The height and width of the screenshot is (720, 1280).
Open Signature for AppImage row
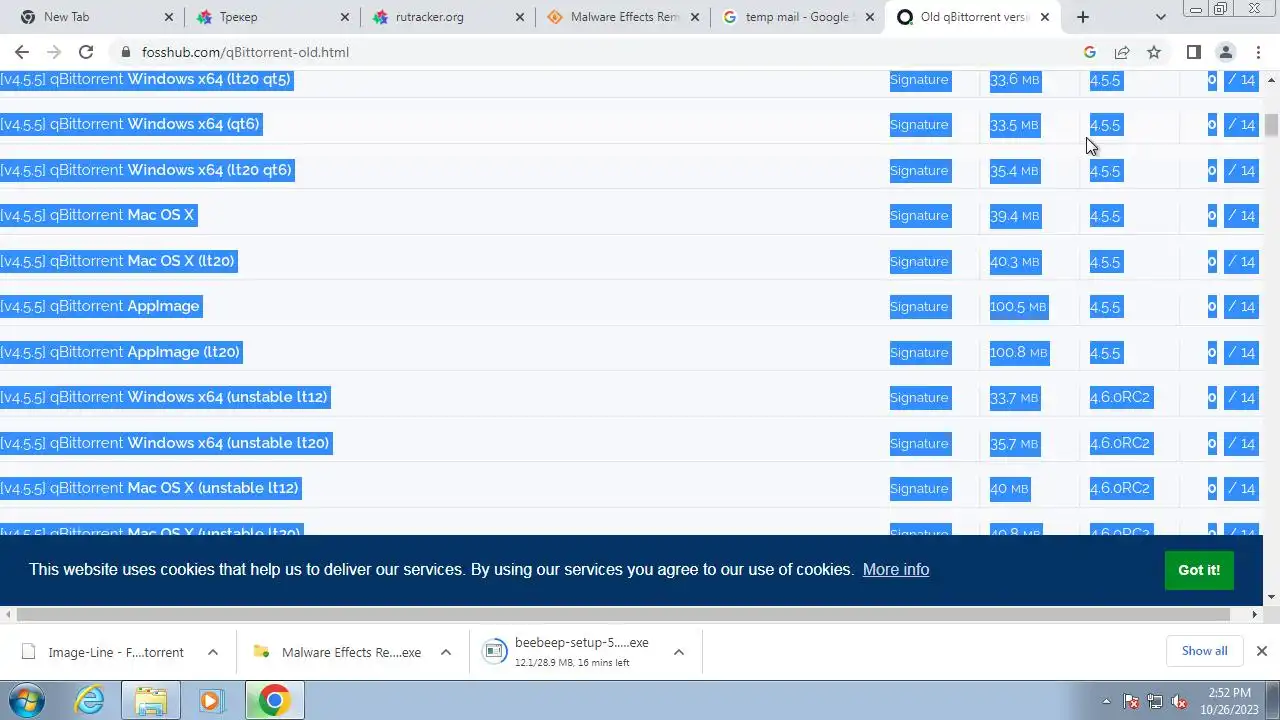[x=919, y=307]
